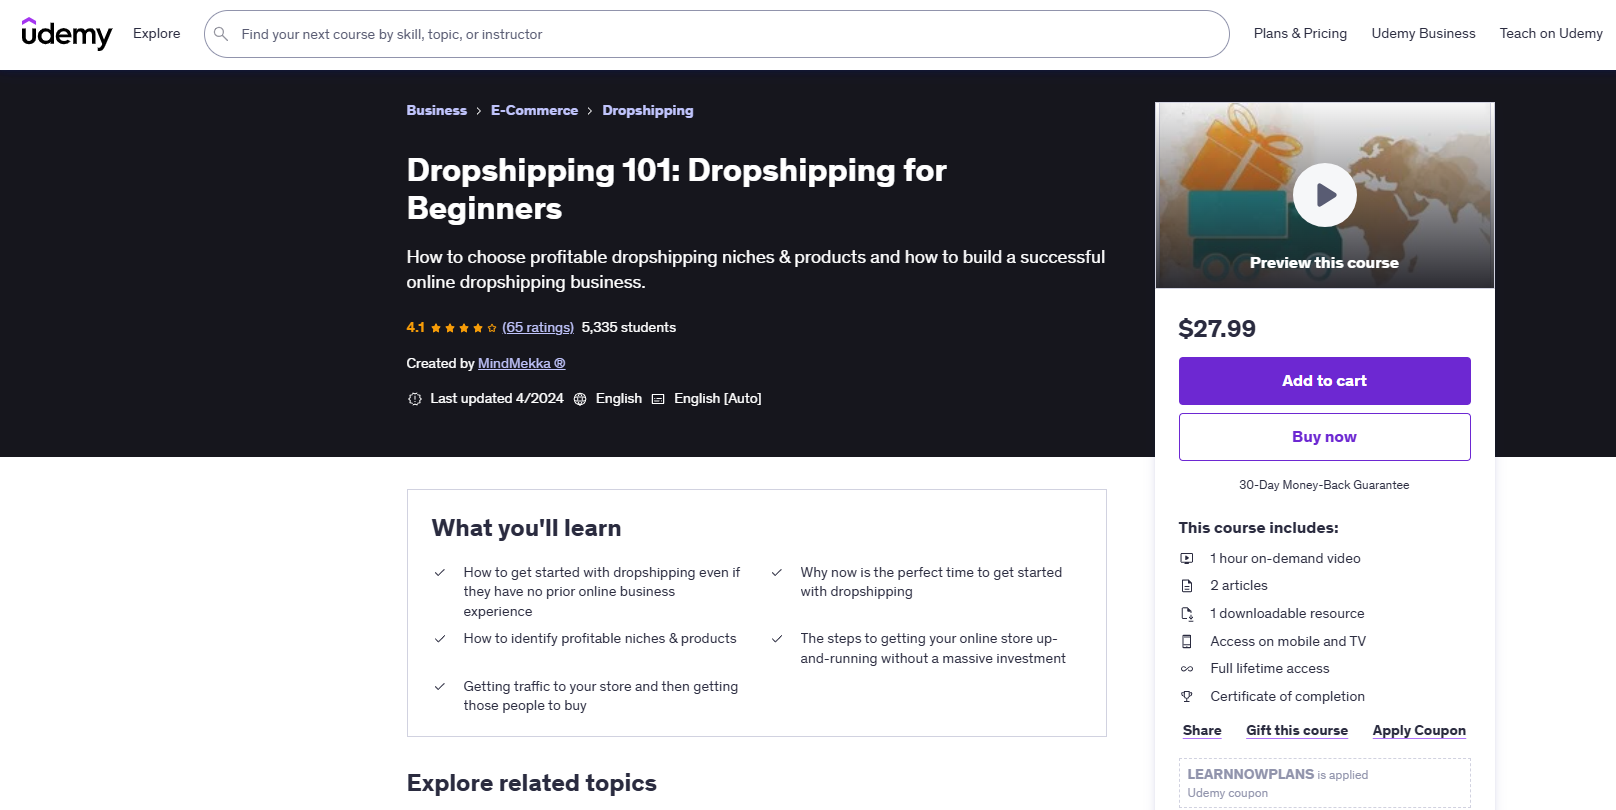Viewport: 1616px width, 810px height.
Task: Click the mobile access icon
Action: coord(1187,642)
